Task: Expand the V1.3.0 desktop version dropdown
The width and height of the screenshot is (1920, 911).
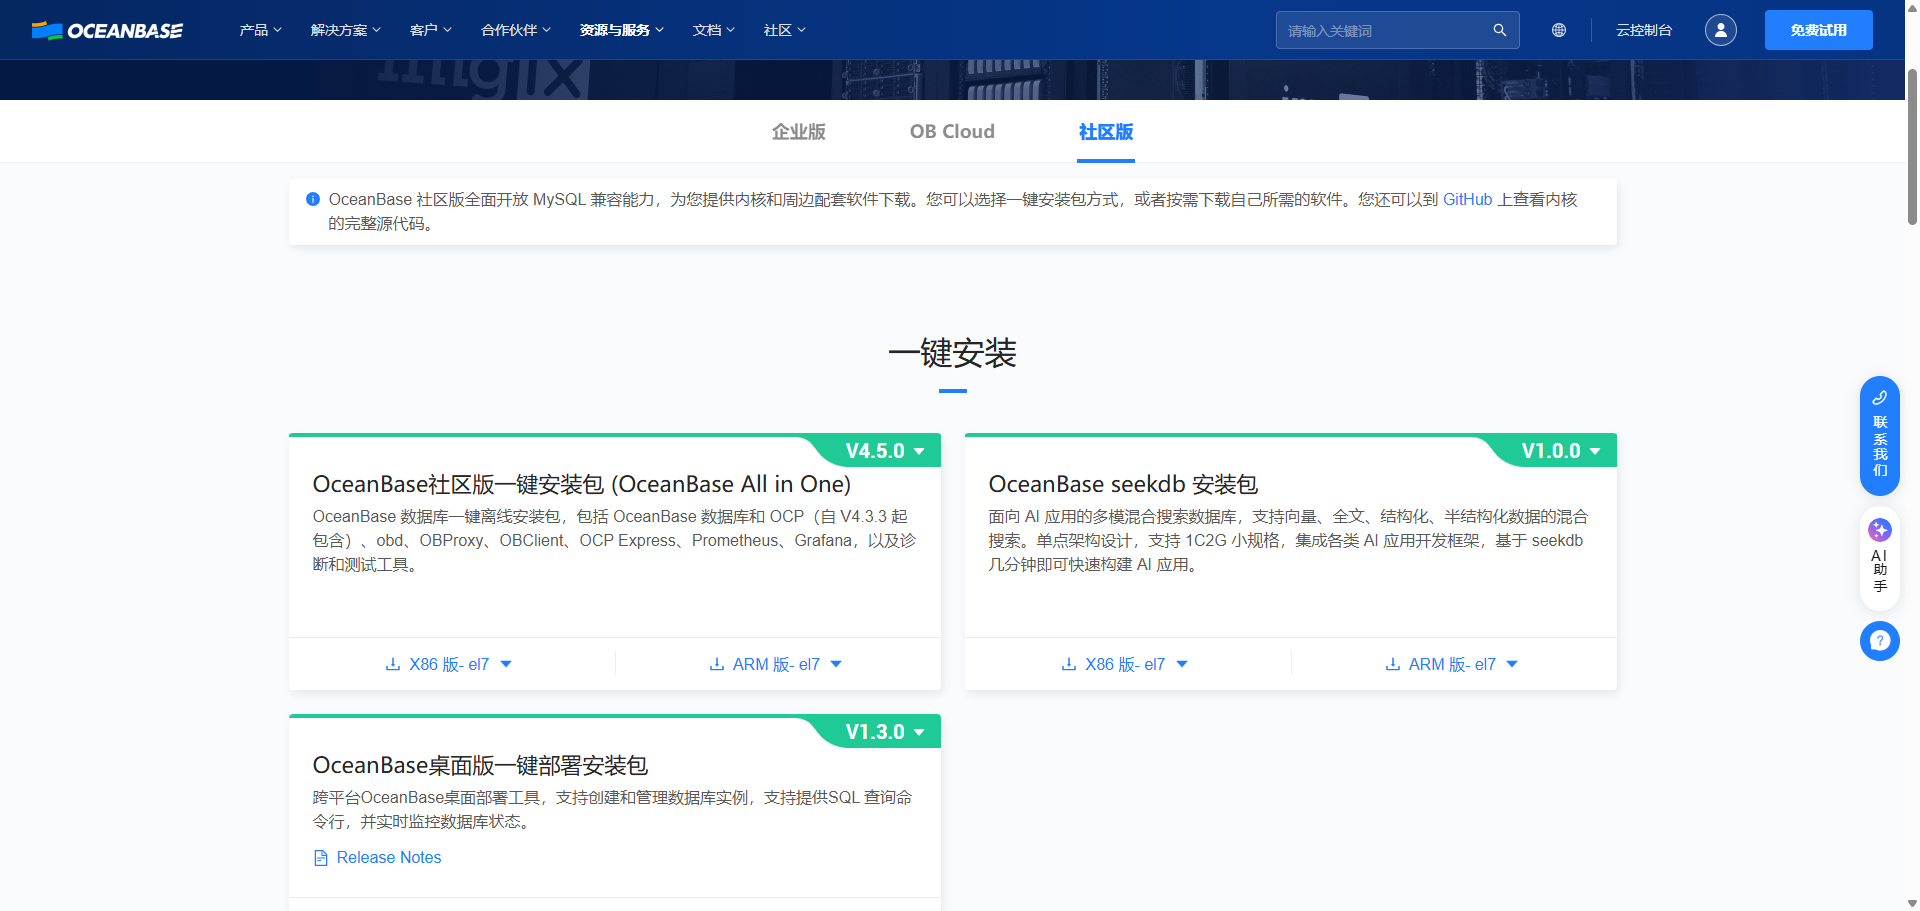Action: (885, 732)
